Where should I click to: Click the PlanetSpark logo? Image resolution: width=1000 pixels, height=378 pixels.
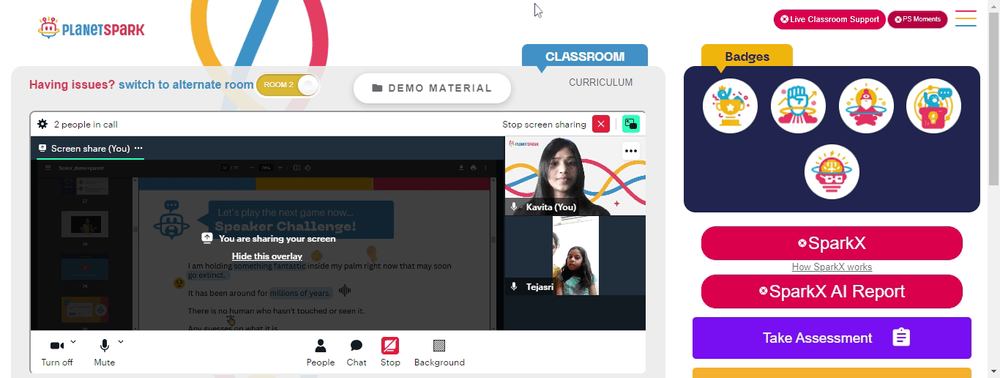coord(91,28)
